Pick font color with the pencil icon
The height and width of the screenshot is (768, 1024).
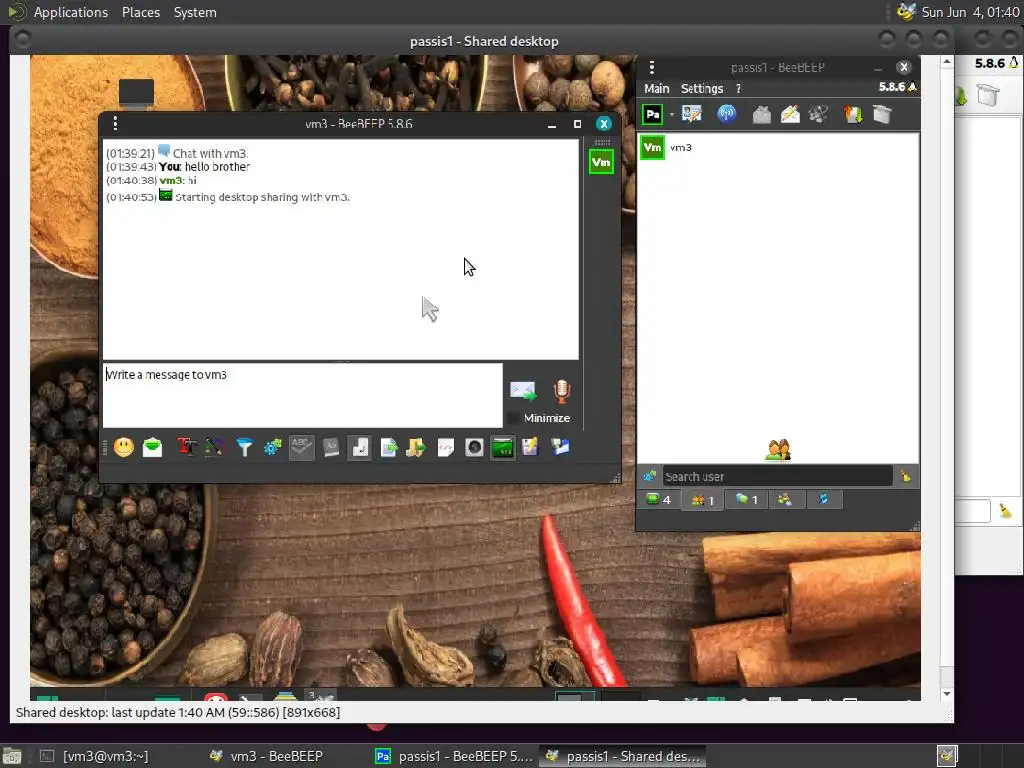tap(215, 447)
